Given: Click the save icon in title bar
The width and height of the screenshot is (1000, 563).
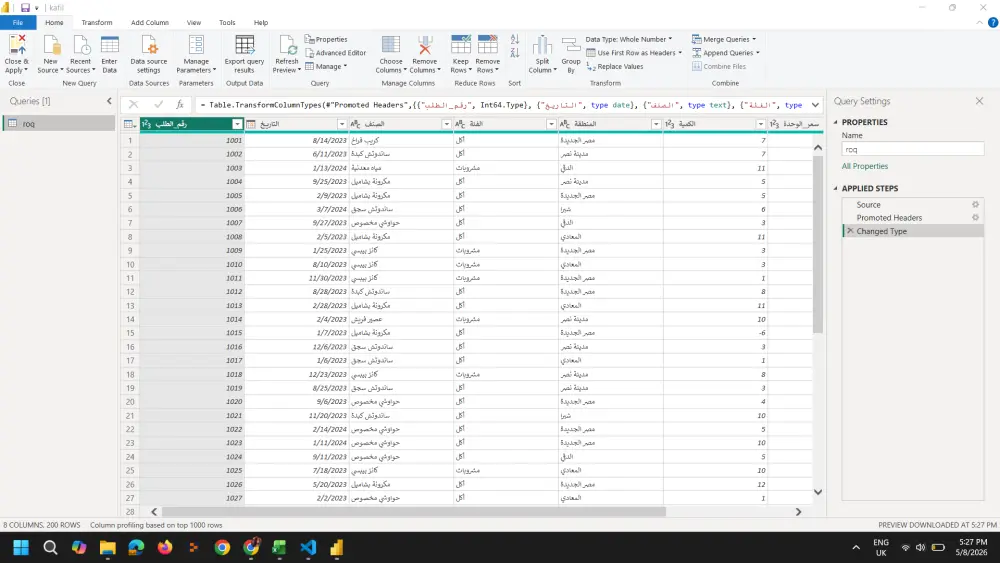Looking at the screenshot, I should (25, 8).
